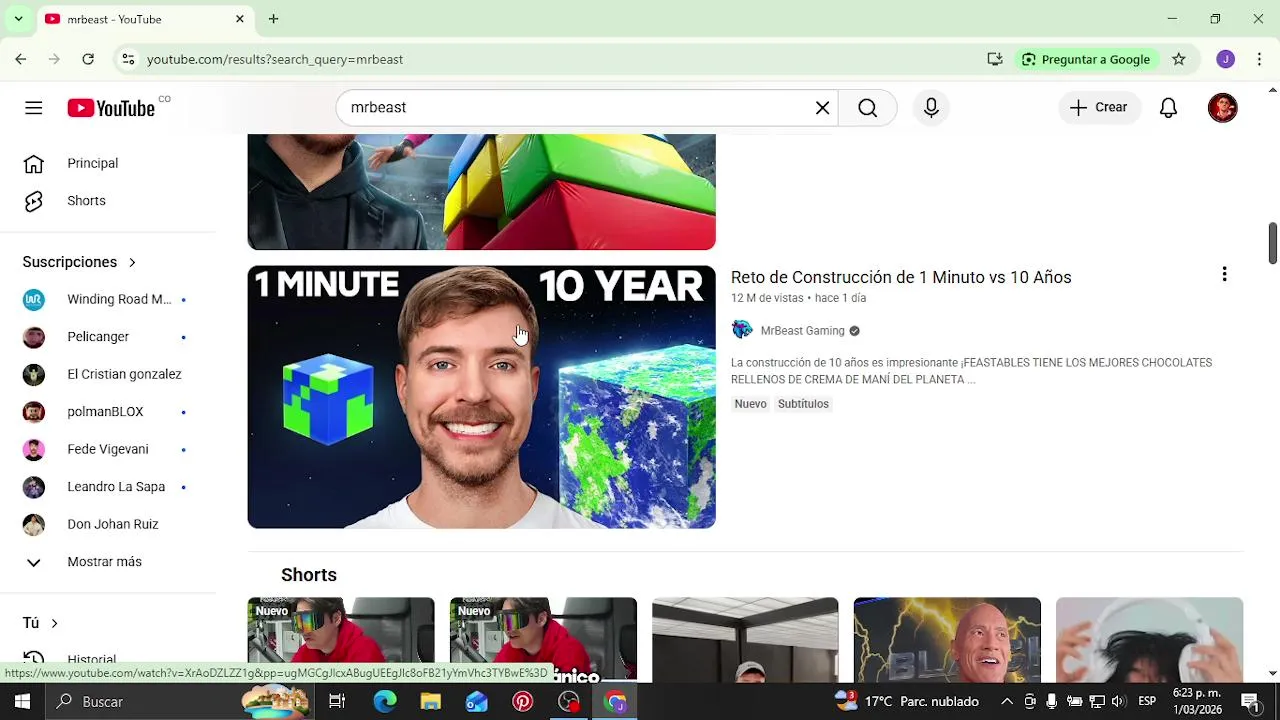1280x720 pixels.
Task: Click the browser address bar URL
Action: 275,59
